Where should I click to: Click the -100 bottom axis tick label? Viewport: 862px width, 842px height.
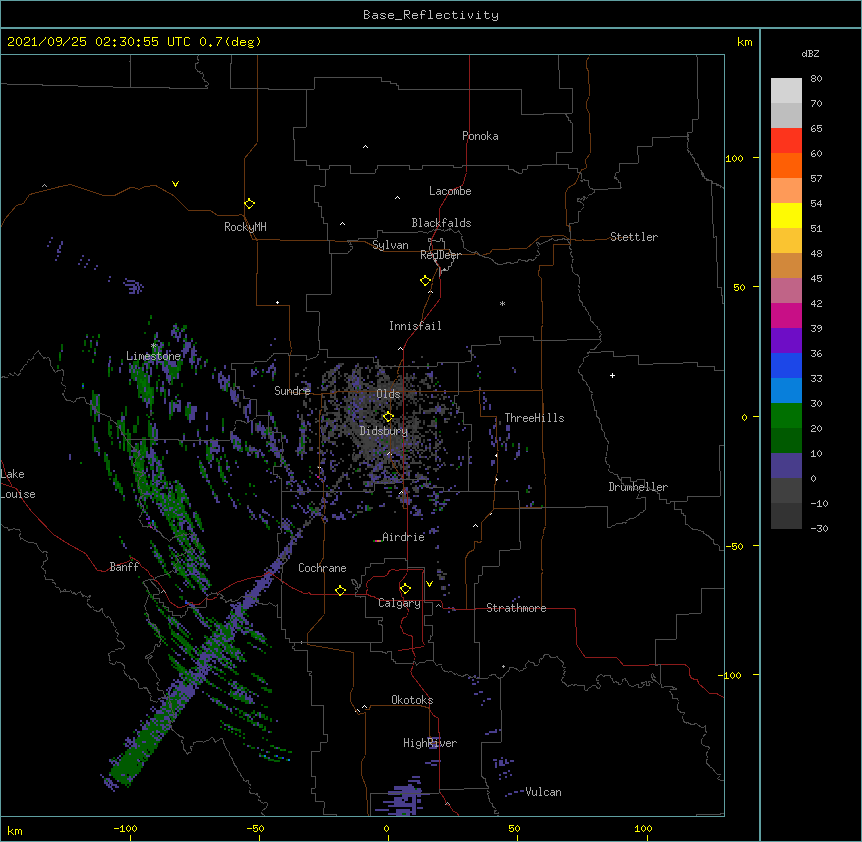click(125, 828)
